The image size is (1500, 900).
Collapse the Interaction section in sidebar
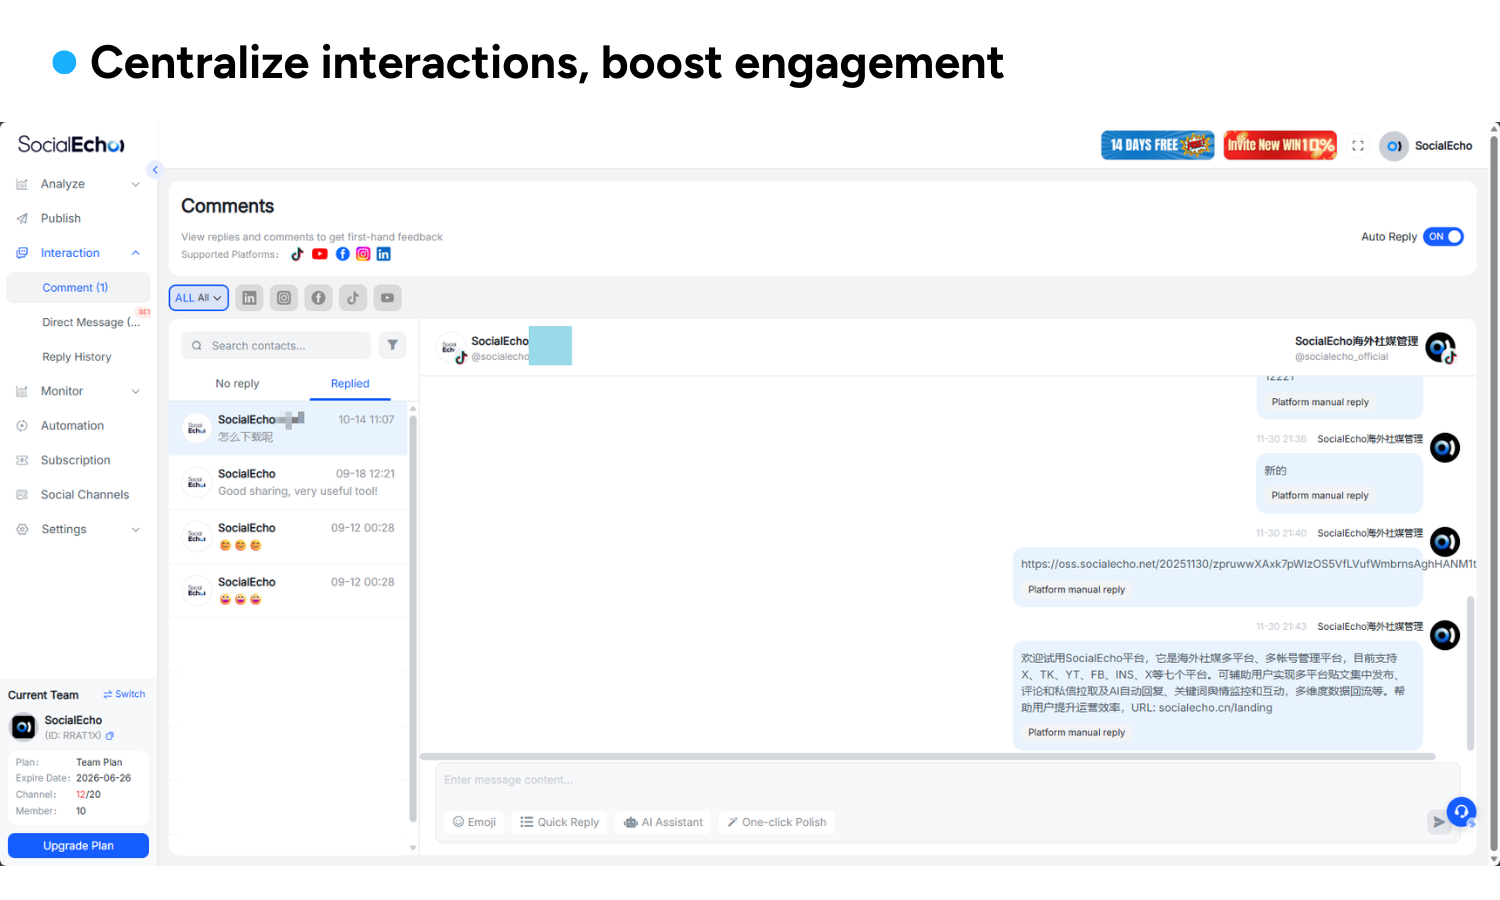(135, 252)
